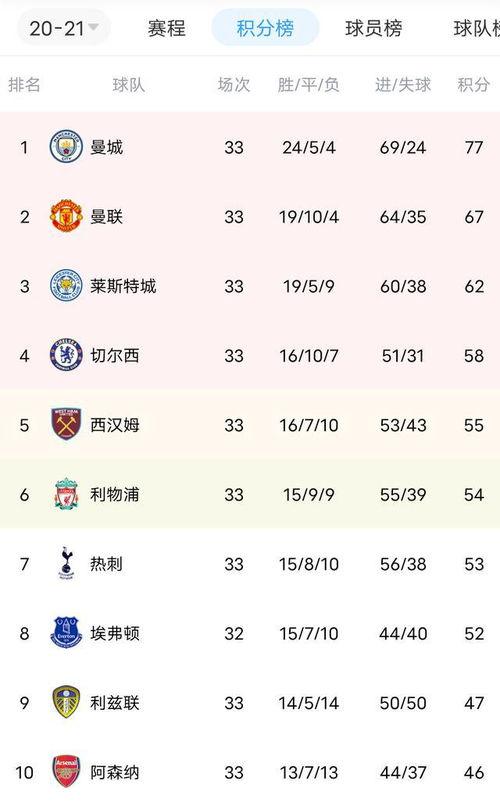500x802 pixels.
Task: Open the 莱斯特城 team name link
Action: [123, 286]
